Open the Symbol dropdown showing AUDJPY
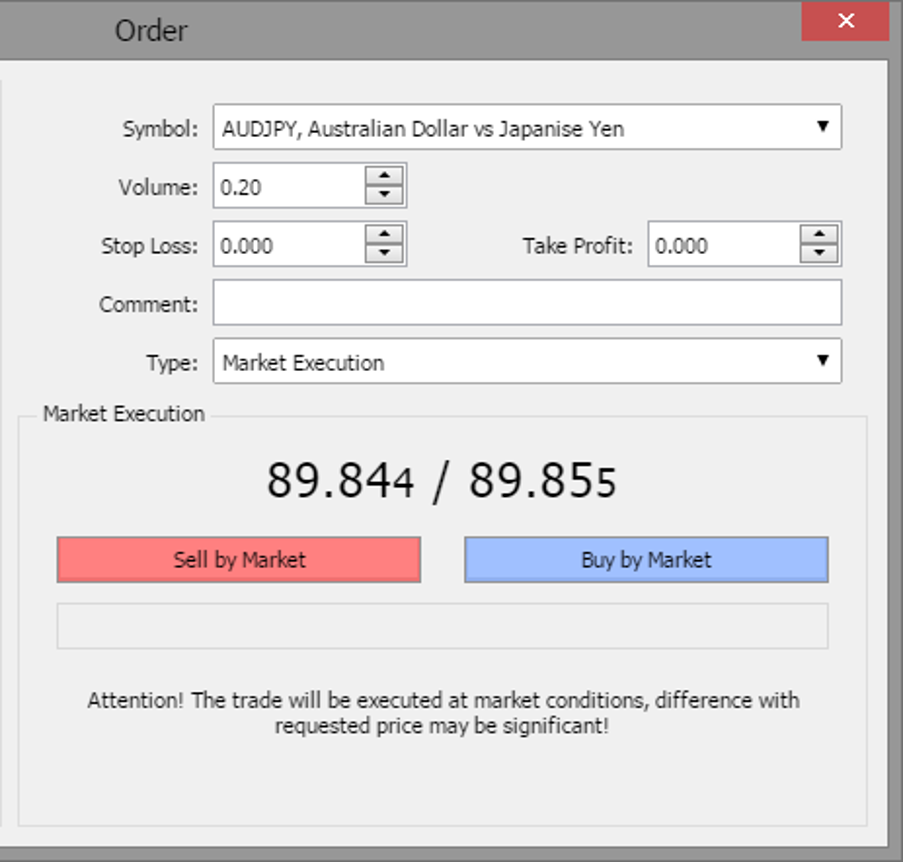 526,128
